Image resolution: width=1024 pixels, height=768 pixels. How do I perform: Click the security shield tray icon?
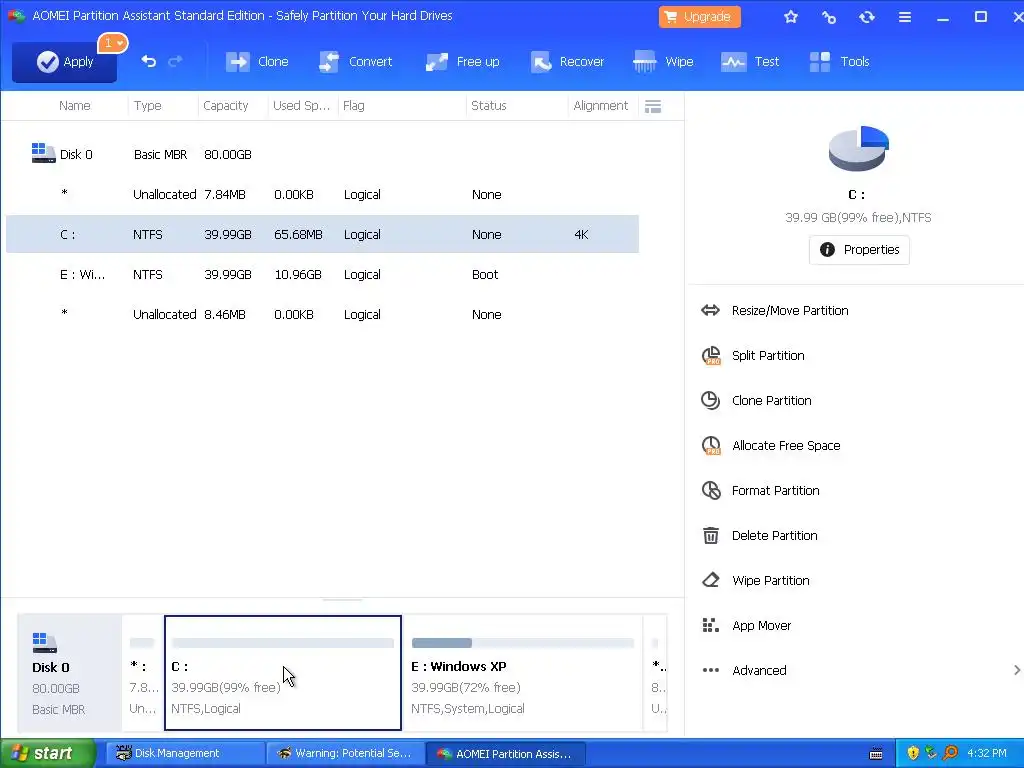pos(913,754)
